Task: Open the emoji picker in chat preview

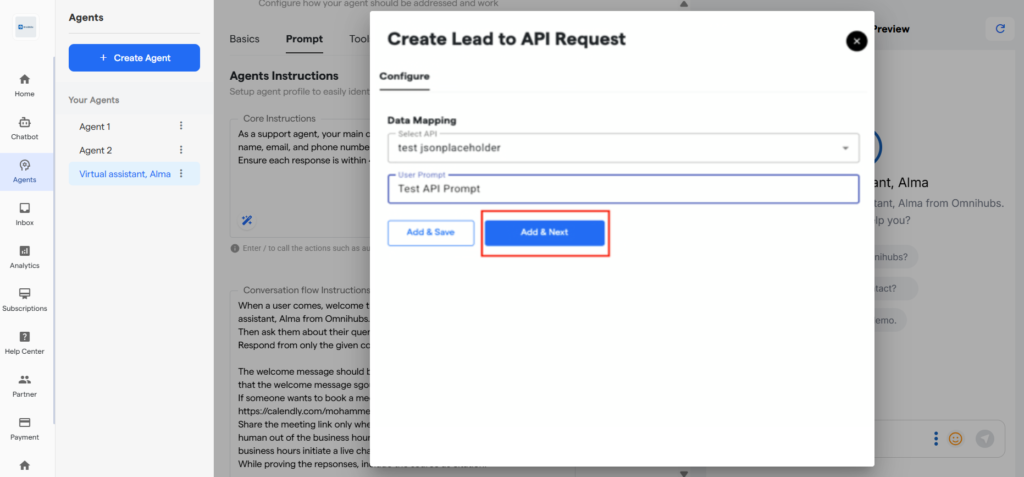Action: (x=955, y=439)
